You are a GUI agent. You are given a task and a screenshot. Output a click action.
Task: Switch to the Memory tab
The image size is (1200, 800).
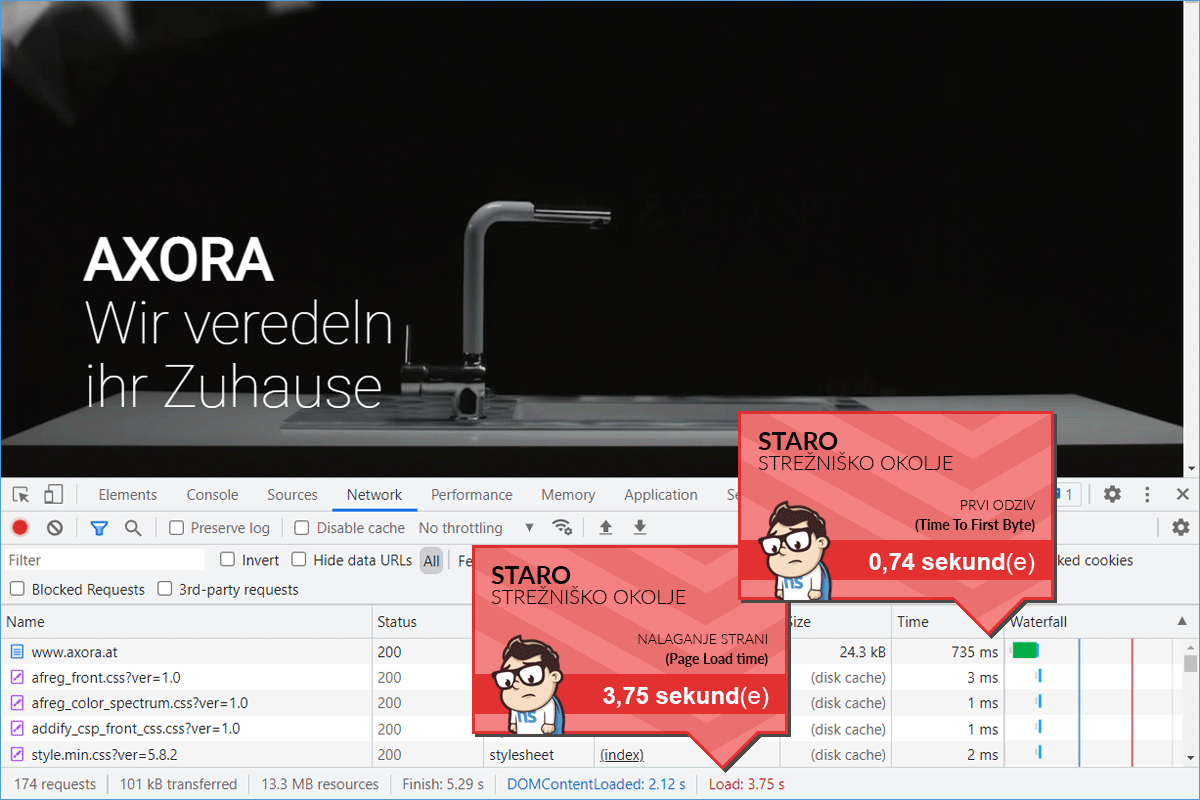point(568,495)
